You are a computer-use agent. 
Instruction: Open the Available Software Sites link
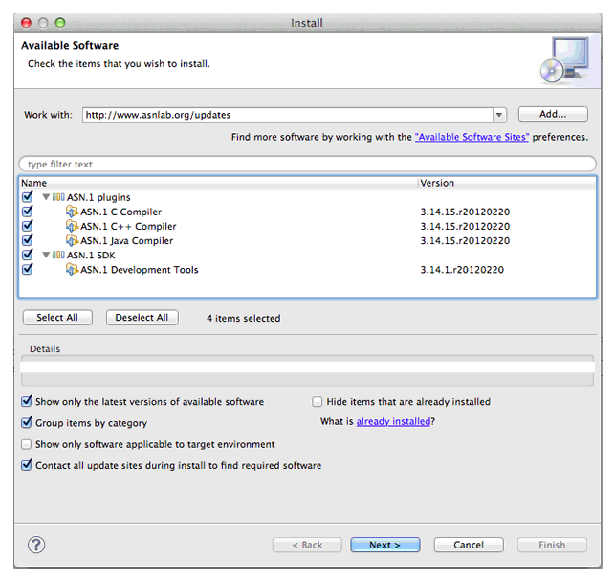[471, 137]
